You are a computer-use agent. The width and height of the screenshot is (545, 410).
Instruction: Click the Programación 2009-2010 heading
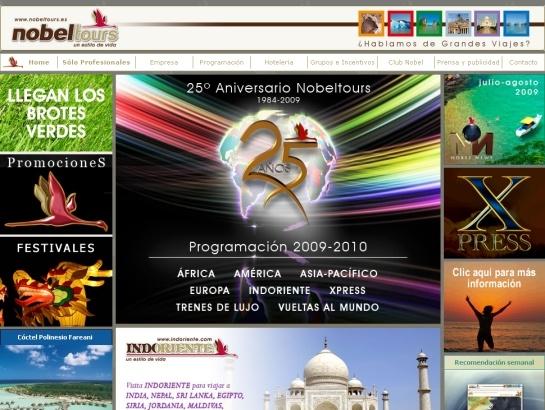point(278,247)
